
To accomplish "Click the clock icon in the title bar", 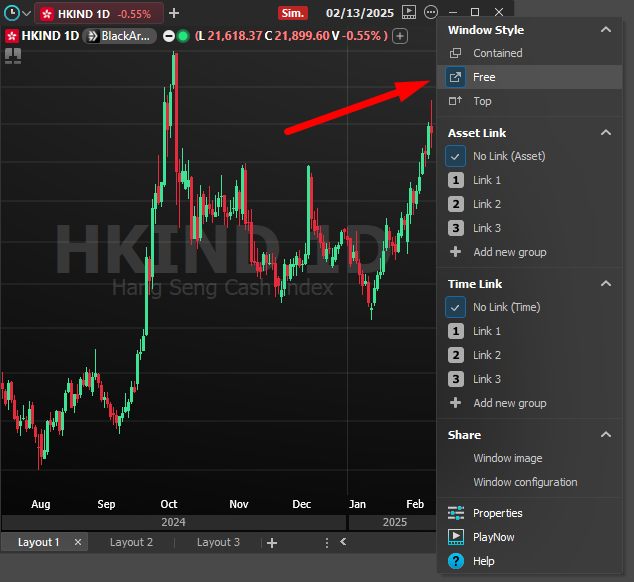I will pyautogui.click(x=12, y=13).
